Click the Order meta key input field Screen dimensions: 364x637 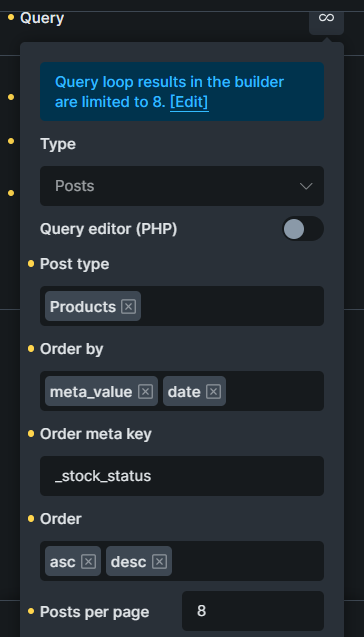coord(182,476)
